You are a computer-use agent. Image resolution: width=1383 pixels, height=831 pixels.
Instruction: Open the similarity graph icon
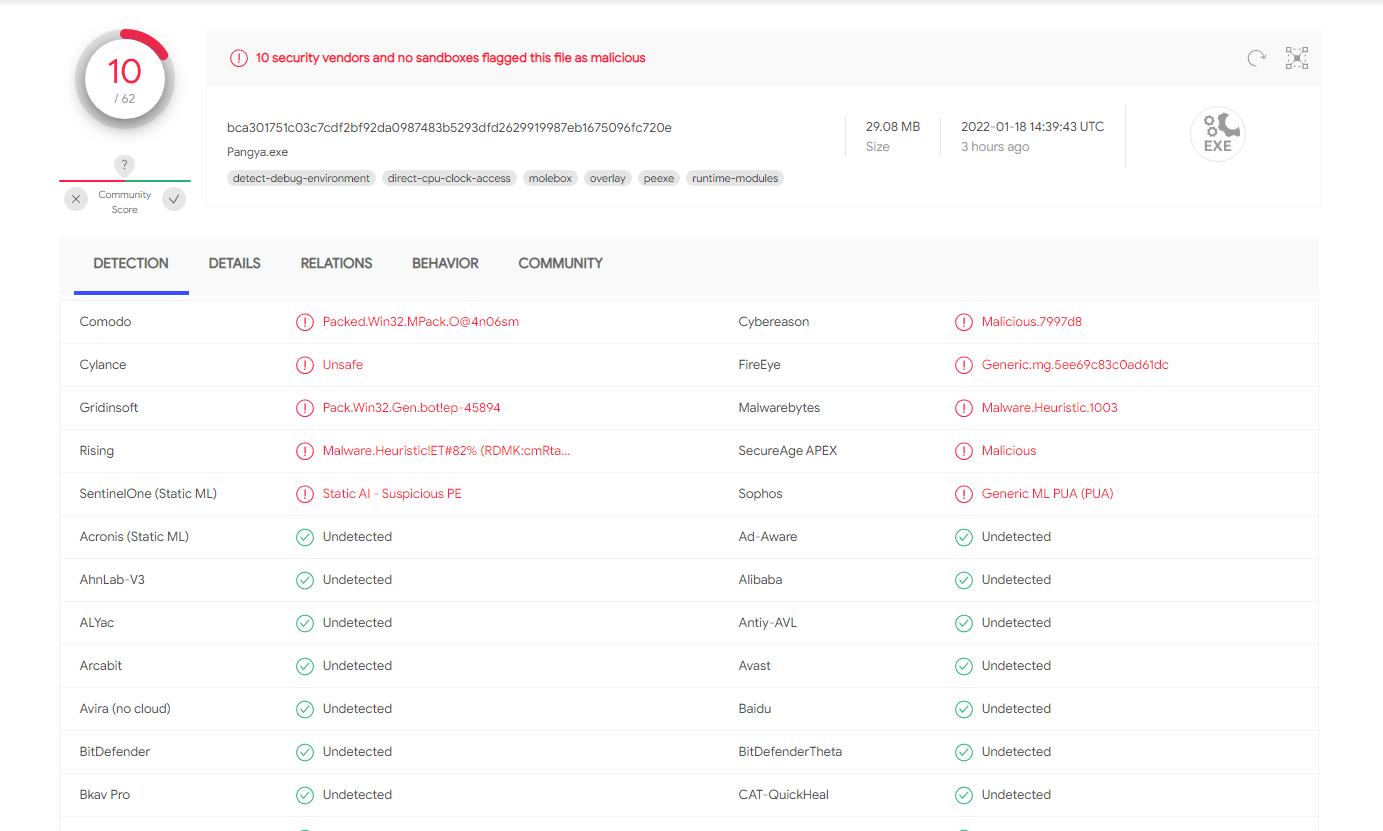click(1297, 58)
